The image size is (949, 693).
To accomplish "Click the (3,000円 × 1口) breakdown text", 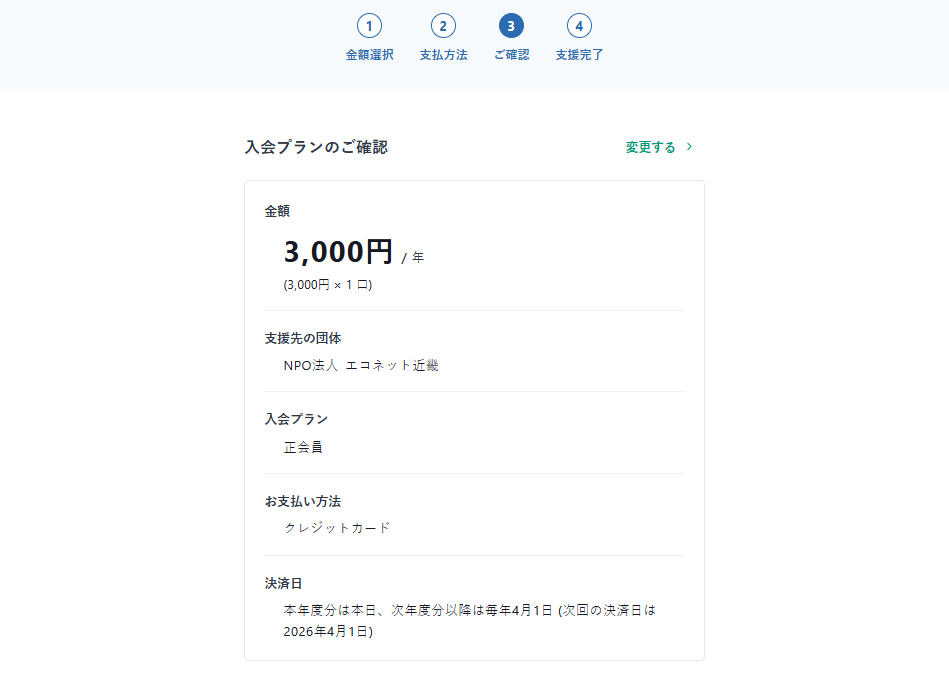I will click(x=328, y=285).
